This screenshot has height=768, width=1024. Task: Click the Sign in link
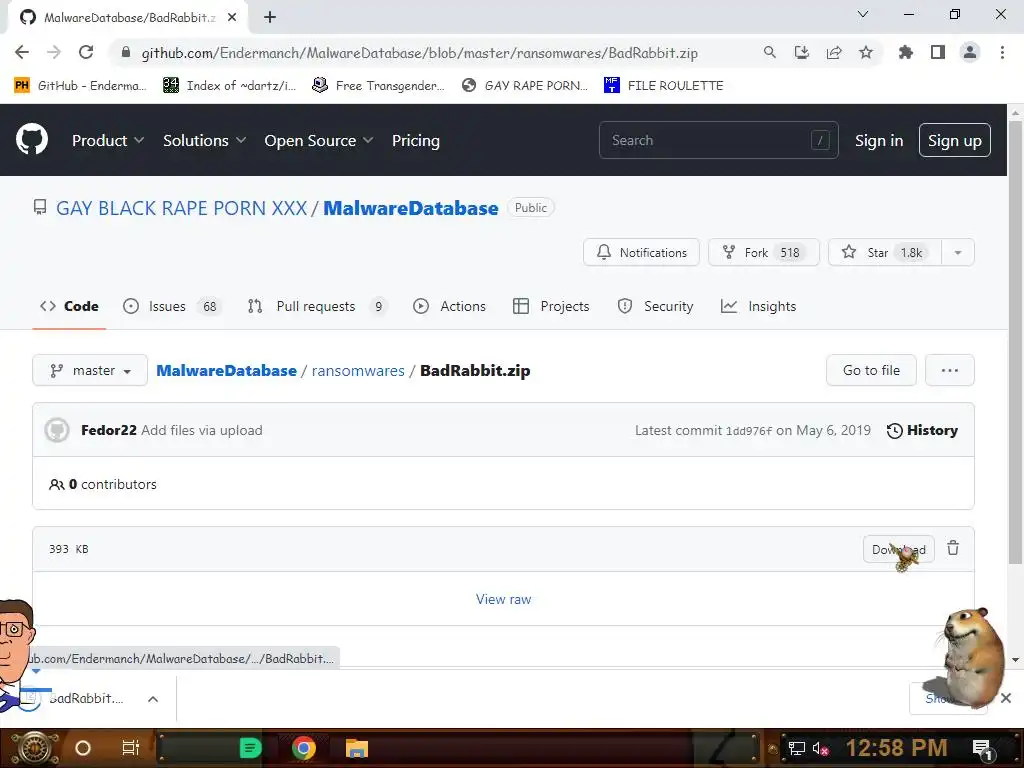pyautogui.click(x=879, y=140)
